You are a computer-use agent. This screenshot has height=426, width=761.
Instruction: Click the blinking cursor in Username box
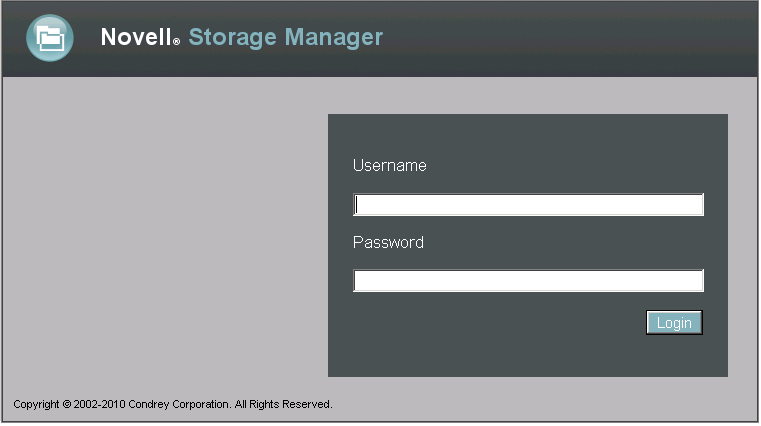[x=357, y=205]
